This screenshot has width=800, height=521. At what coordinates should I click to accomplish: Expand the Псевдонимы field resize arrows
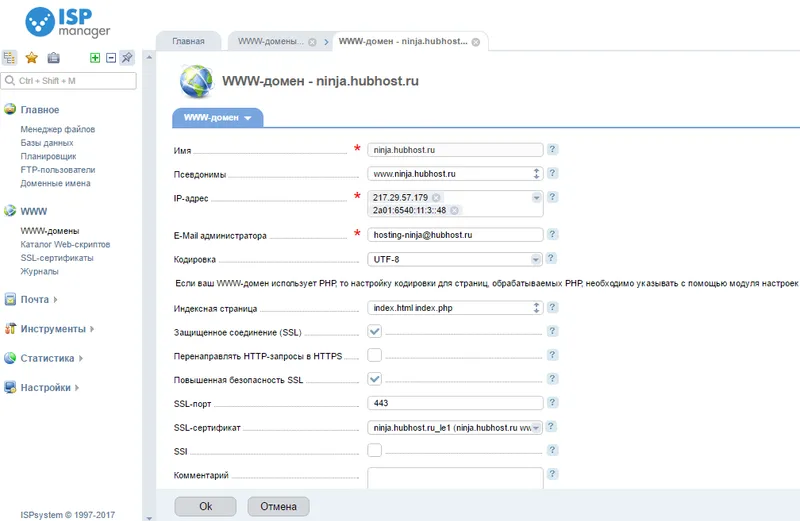536,173
